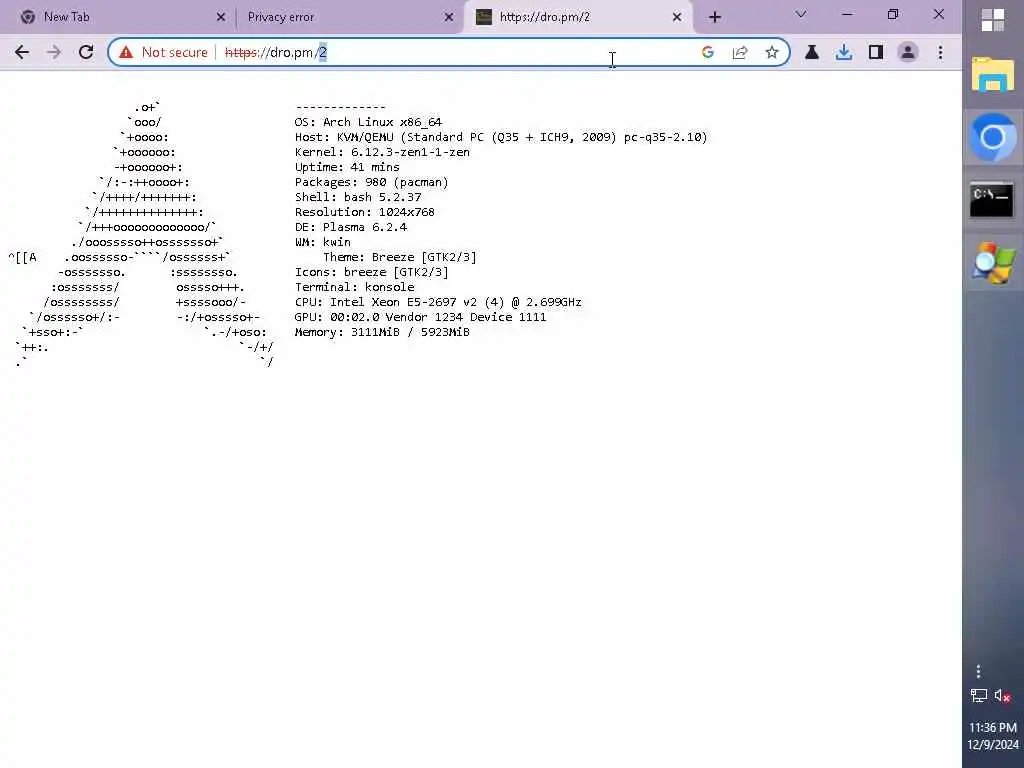Bookmark this tab with the star
Image resolution: width=1024 pixels, height=768 pixels.
(x=772, y=52)
